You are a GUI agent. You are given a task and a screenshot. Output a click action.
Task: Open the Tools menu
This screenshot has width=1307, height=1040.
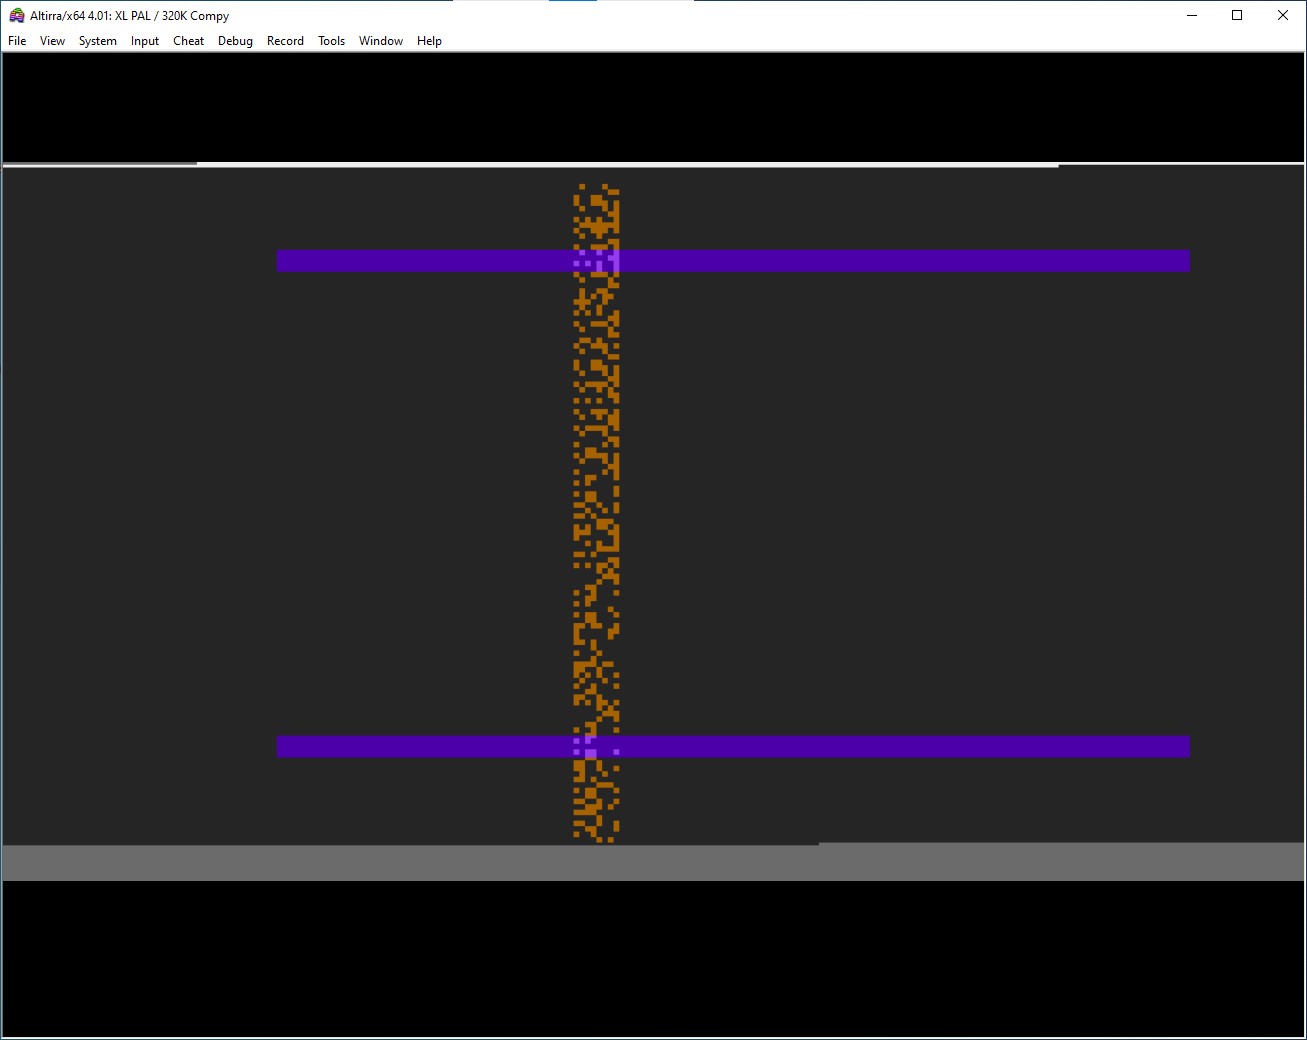point(331,41)
